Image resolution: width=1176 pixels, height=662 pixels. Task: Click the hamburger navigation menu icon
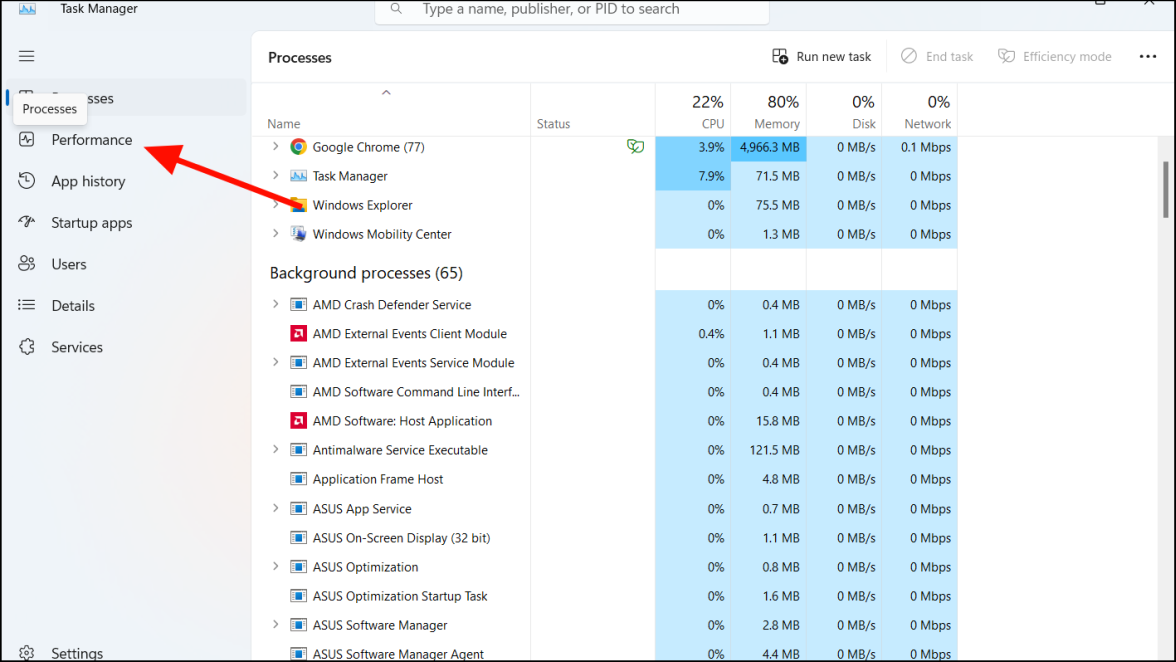[27, 57]
